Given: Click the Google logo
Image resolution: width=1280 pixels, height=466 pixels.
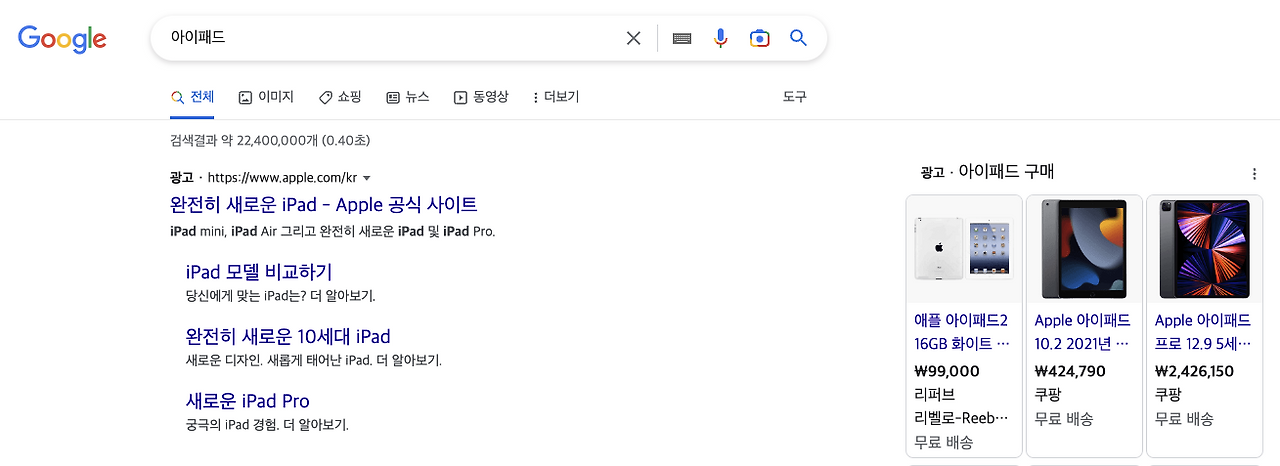Looking at the screenshot, I should tap(62, 38).
